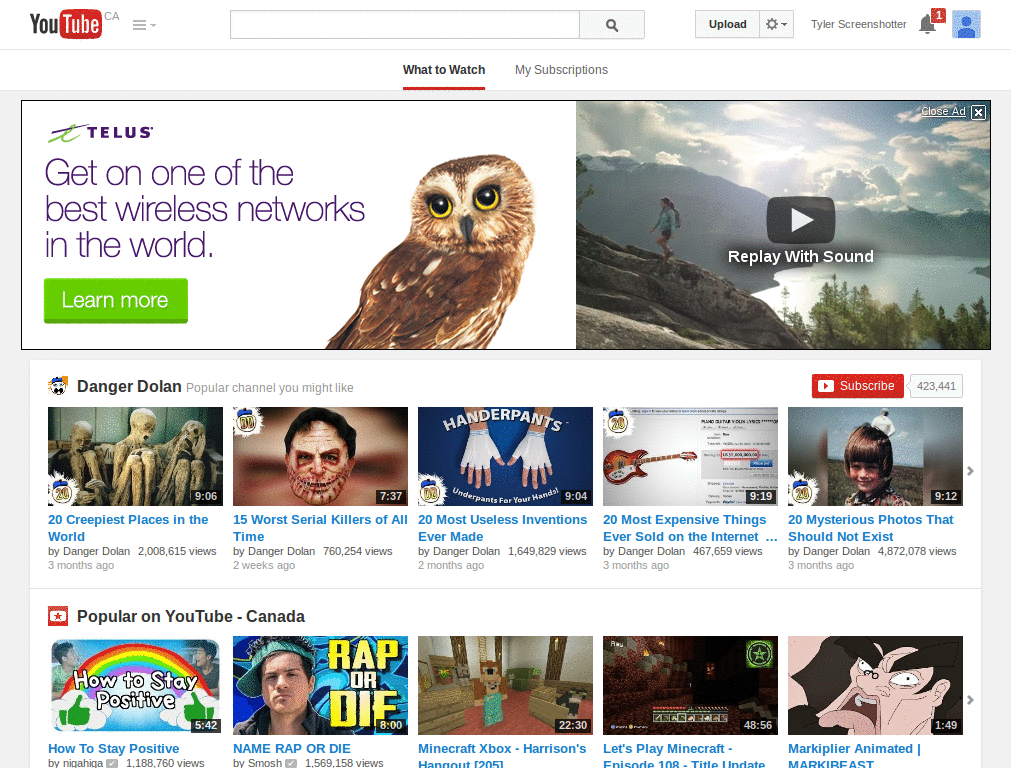Screen dimensions: 1024x768
Task: Open the 20 Creepiest Places thumbnail
Action: [135, 456]
